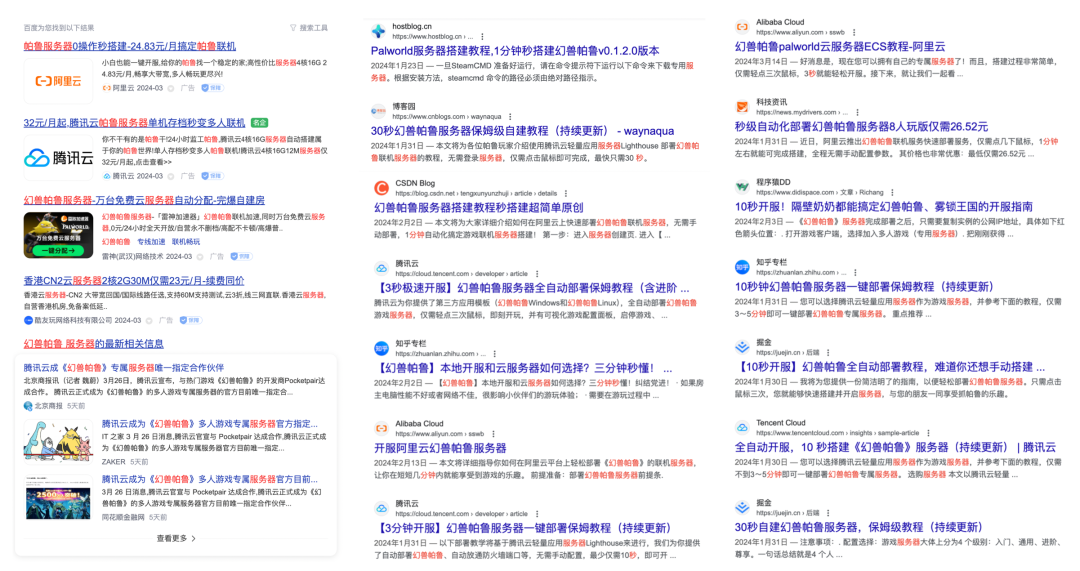Click 保障 badge under 阿里云 ad
The image size is (1080, 571).
pos(212,88)
